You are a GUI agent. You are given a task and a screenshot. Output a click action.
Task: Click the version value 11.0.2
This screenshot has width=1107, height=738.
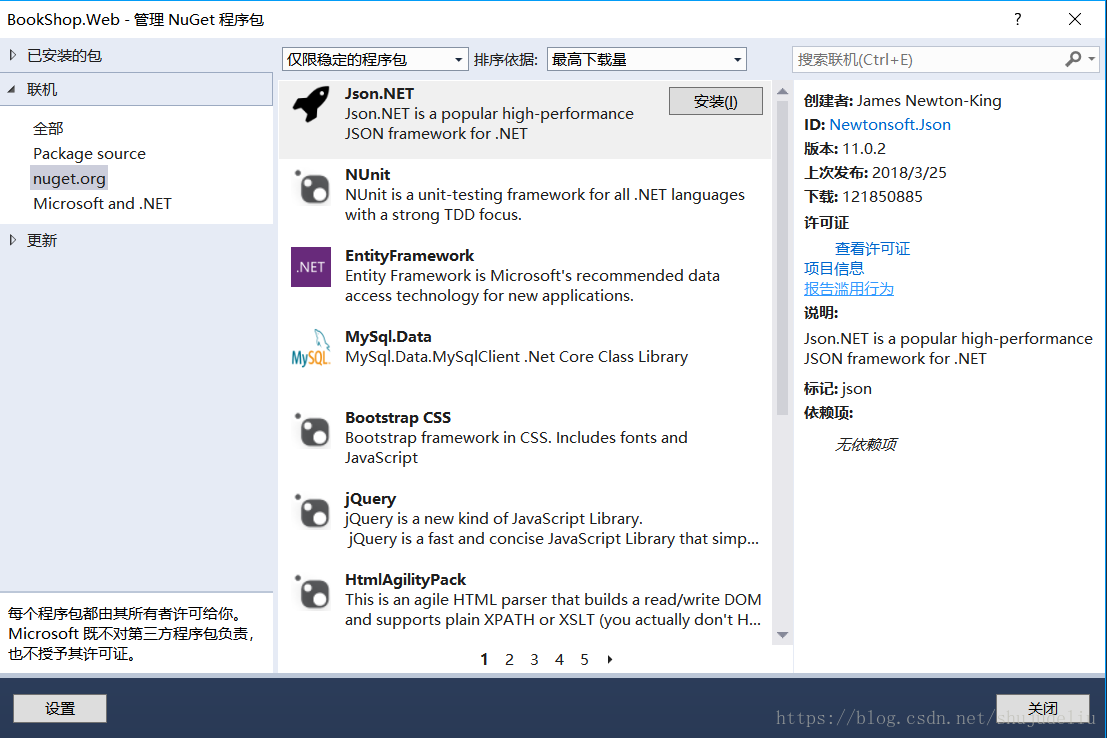[x=864, y=149]
